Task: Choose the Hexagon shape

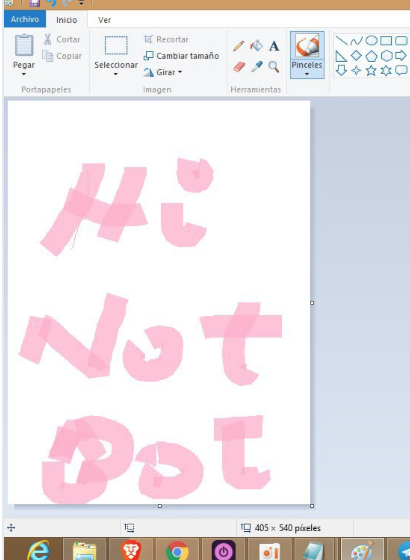Action: tap(386, 56)
